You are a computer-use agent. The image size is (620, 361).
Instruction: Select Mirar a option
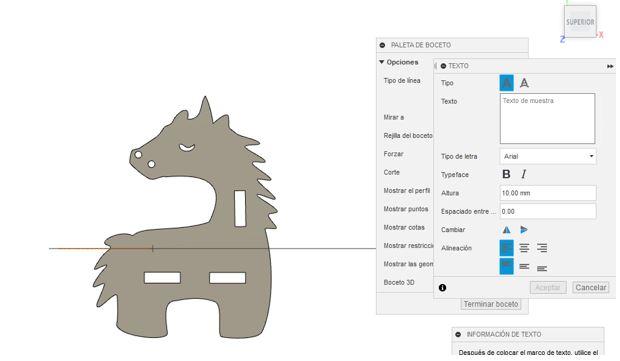tap(393, 117)
